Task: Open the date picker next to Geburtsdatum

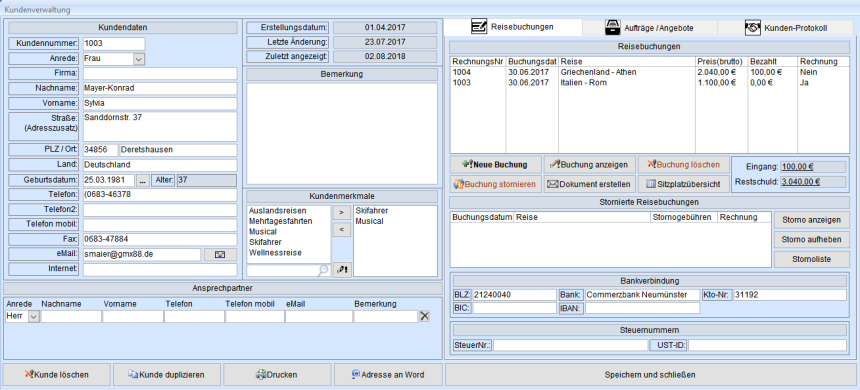Action: click(142, 180)
